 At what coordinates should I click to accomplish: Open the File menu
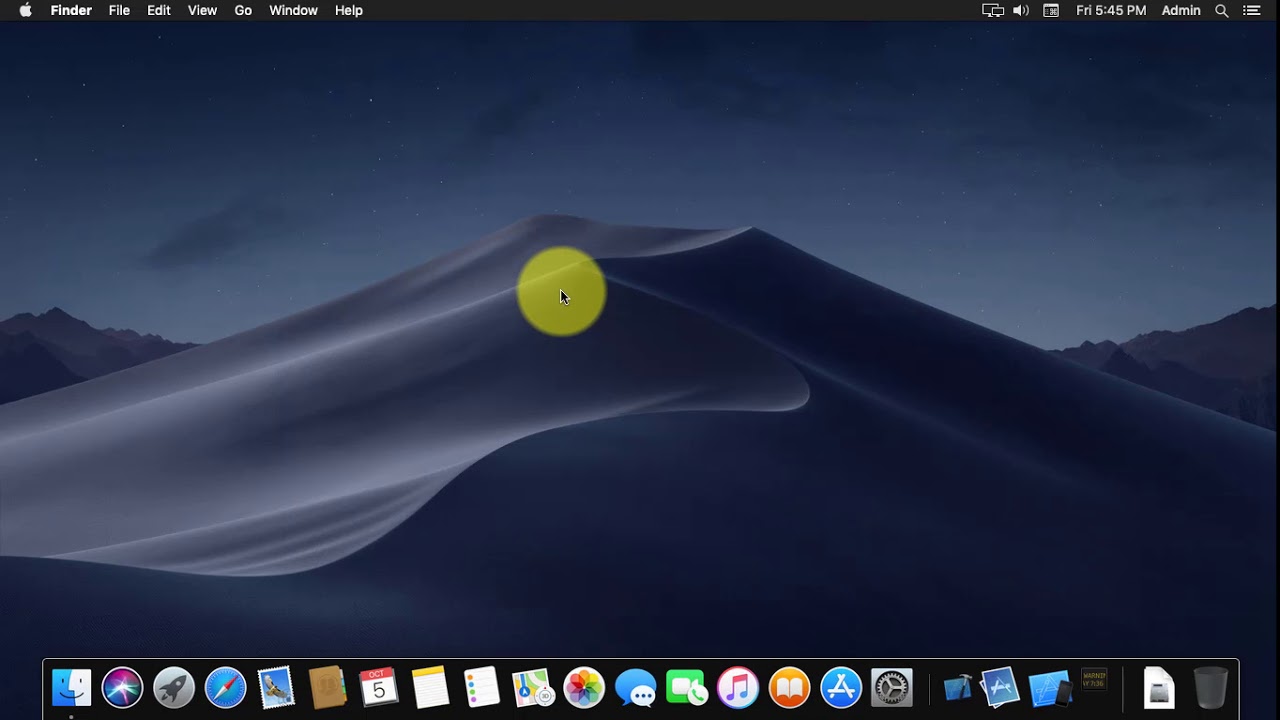pos(119,10)
